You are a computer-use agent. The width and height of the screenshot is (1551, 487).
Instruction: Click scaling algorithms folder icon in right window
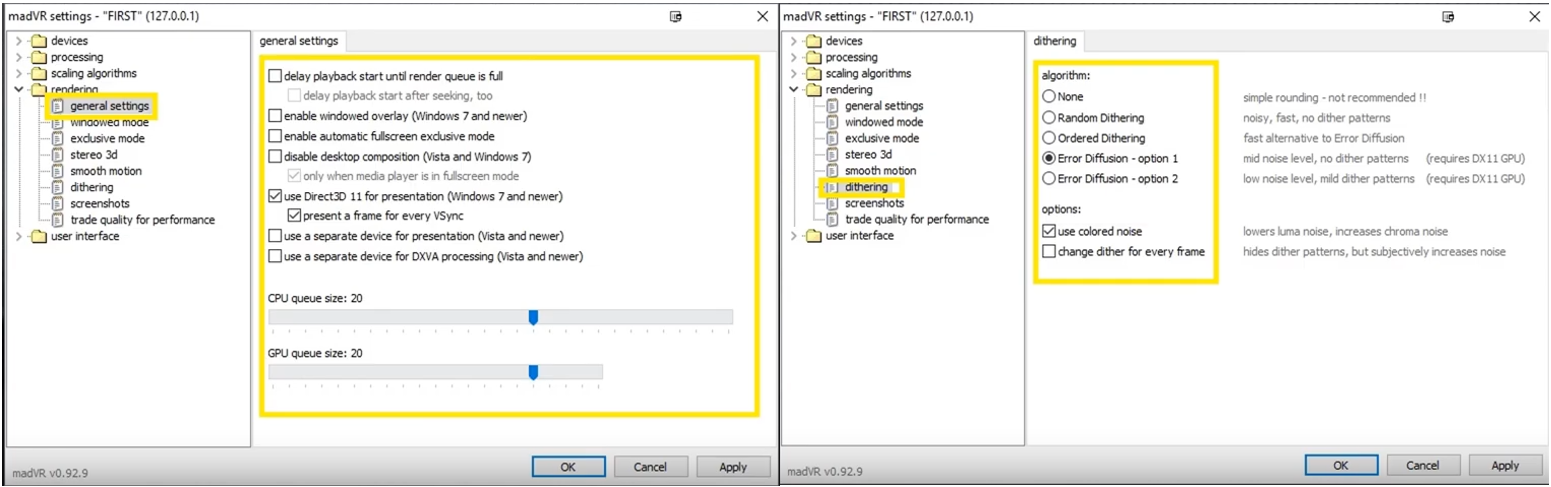click(x=814, y=73)
